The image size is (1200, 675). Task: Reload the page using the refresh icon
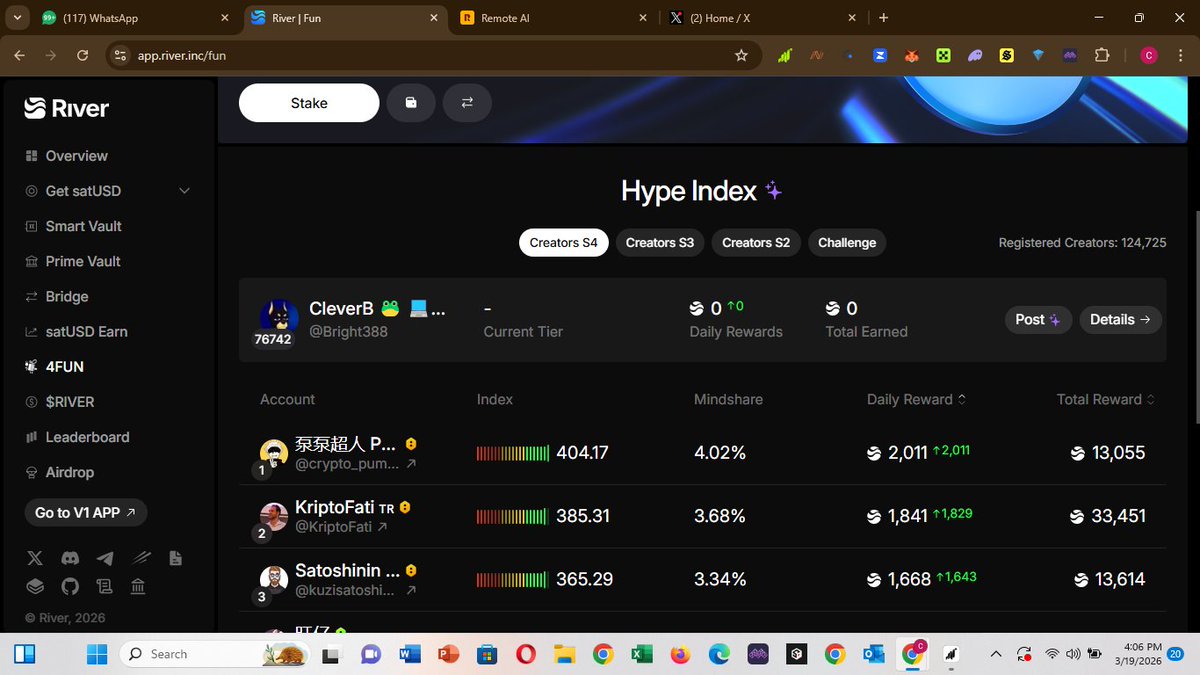point(83,56)
